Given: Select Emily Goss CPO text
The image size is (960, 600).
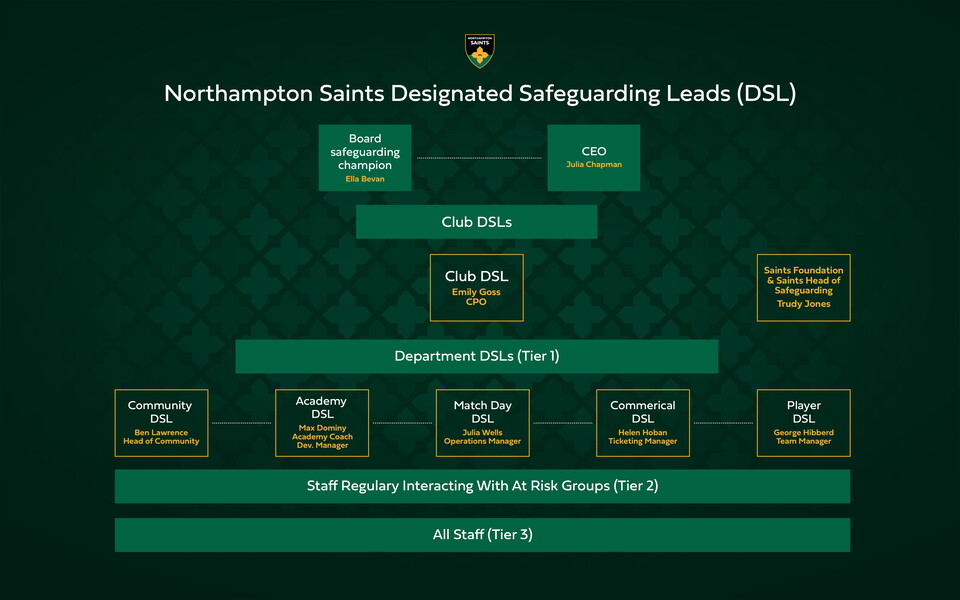Looking at the screenshot, I should coord(476,297).
